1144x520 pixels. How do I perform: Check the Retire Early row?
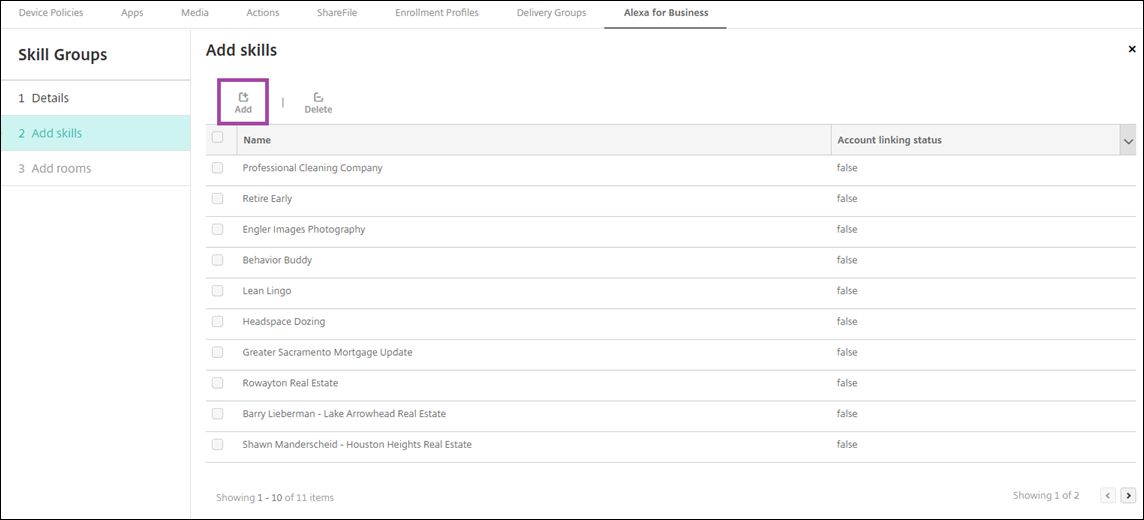tap(217, 198)
